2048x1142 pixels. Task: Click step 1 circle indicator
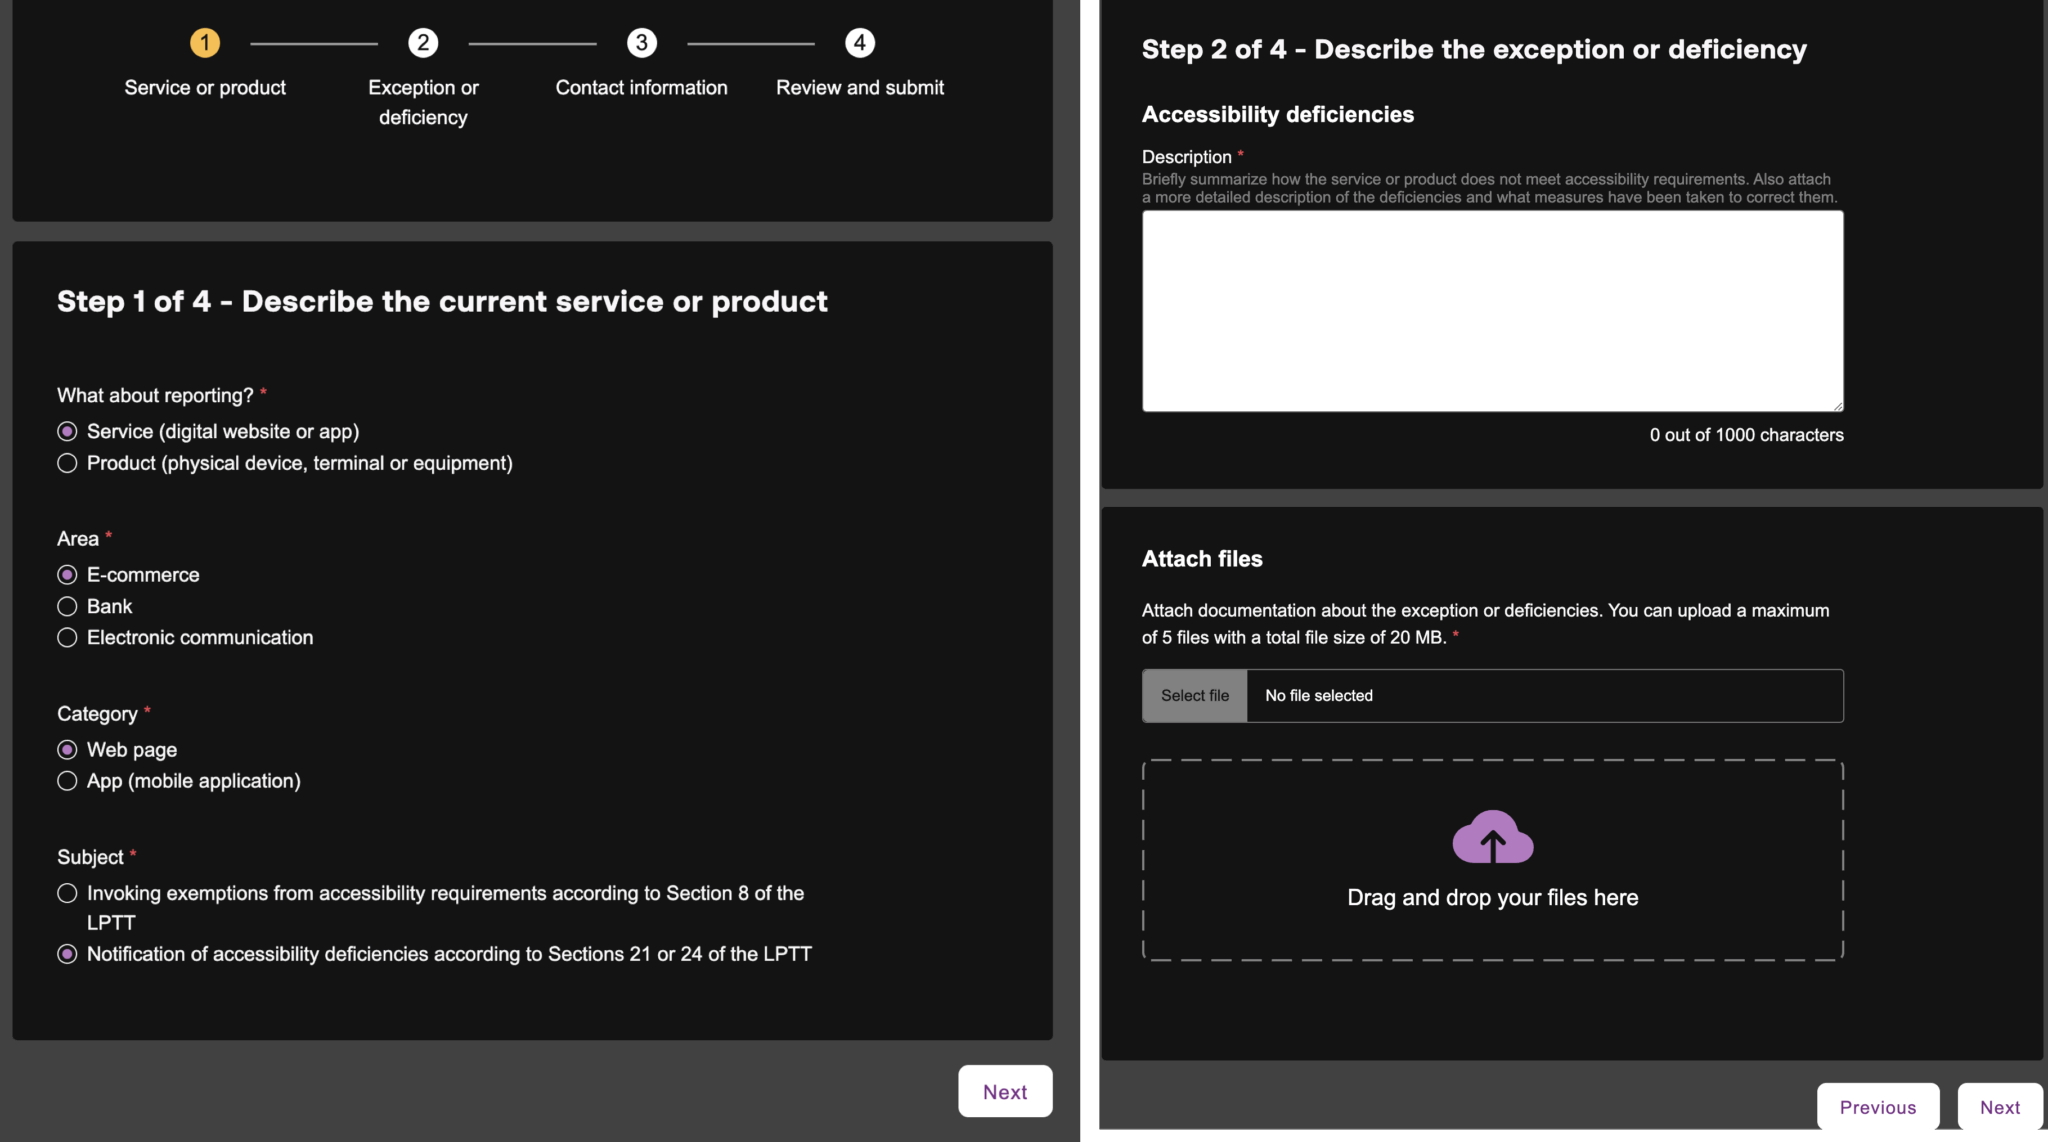pyautogui.click(x=205, y=43)
